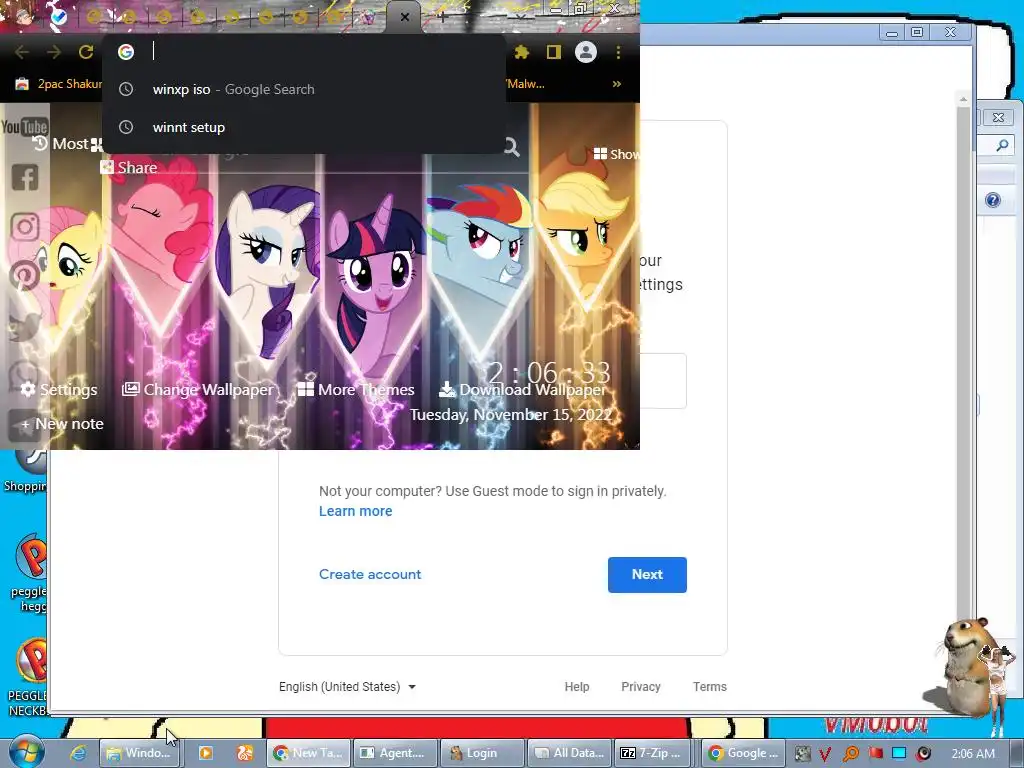Open Help link in sign-in footer
Image resolution: width=1024 pixels, height=768 pixels.
coord(577,686)
